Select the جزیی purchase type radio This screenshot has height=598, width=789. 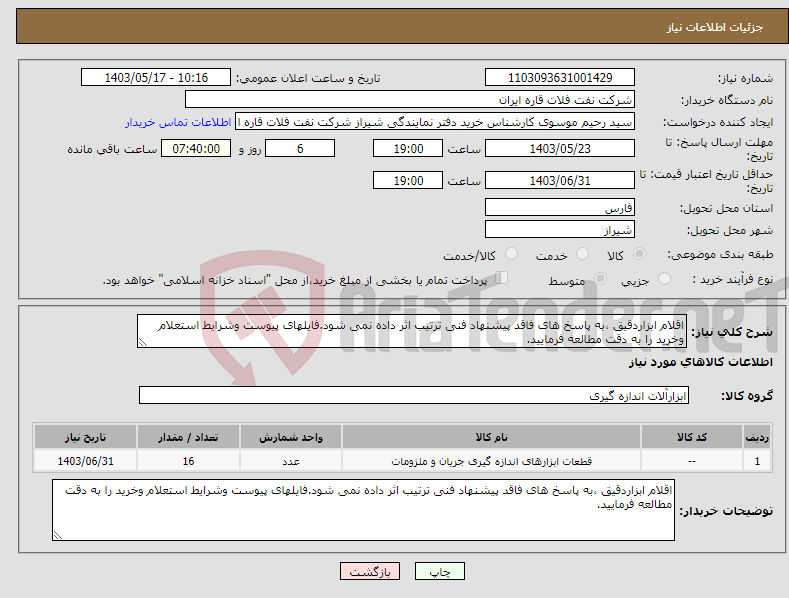[664, 278]
